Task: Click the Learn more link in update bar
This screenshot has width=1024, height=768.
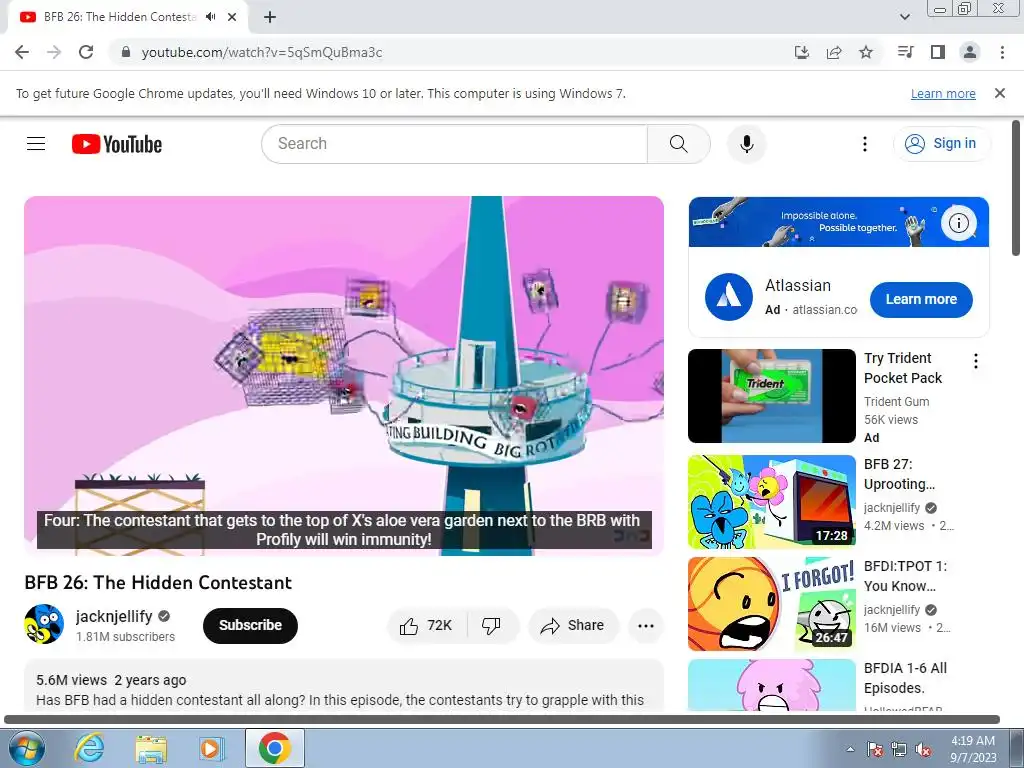Action: click(943, 93)
